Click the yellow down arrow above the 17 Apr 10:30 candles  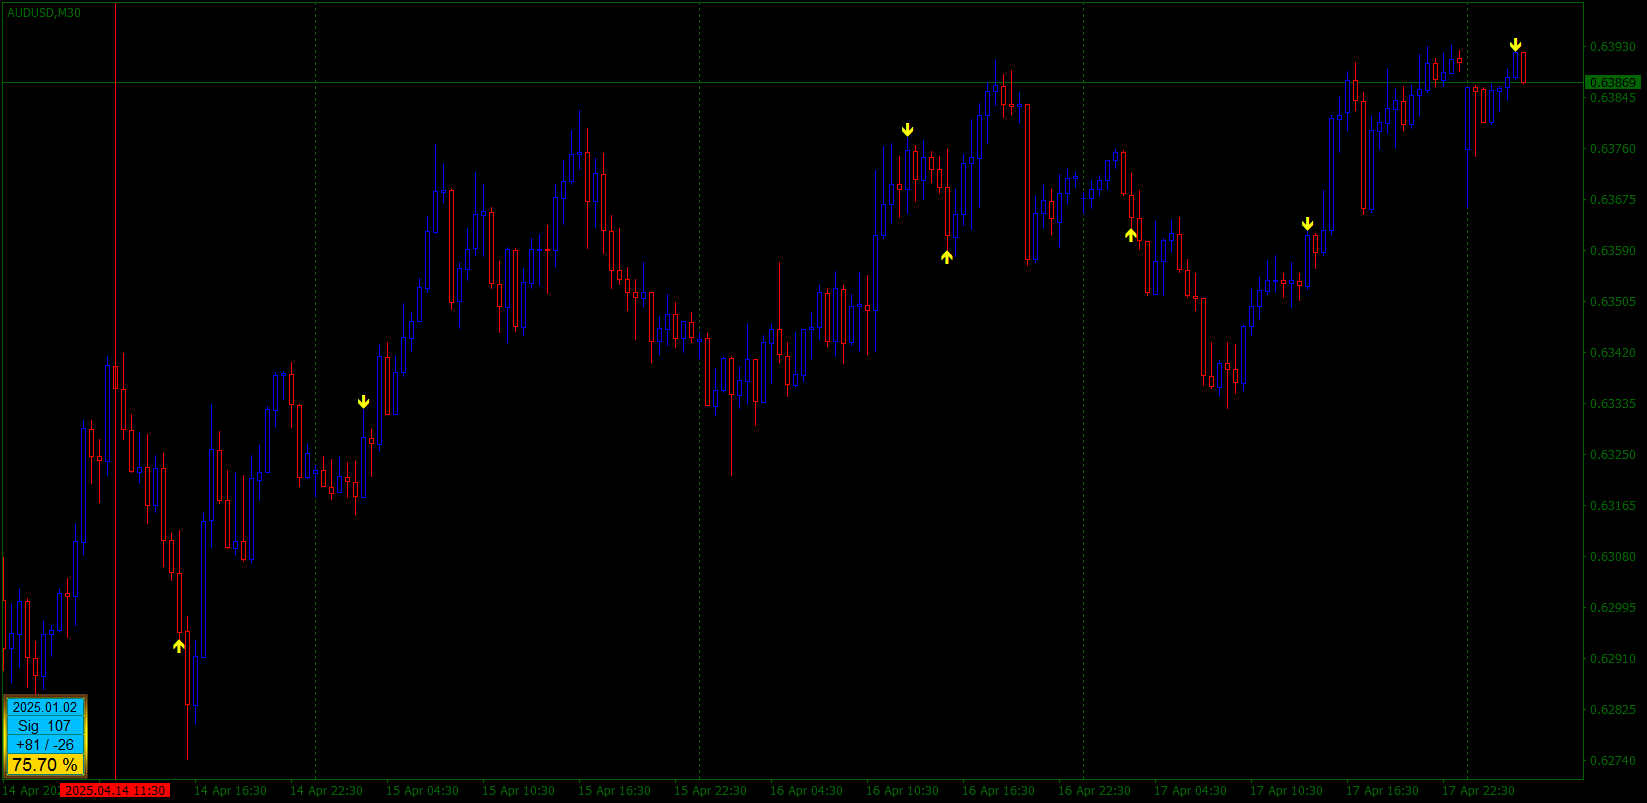pyautogui.click(x=1307, y=224)
